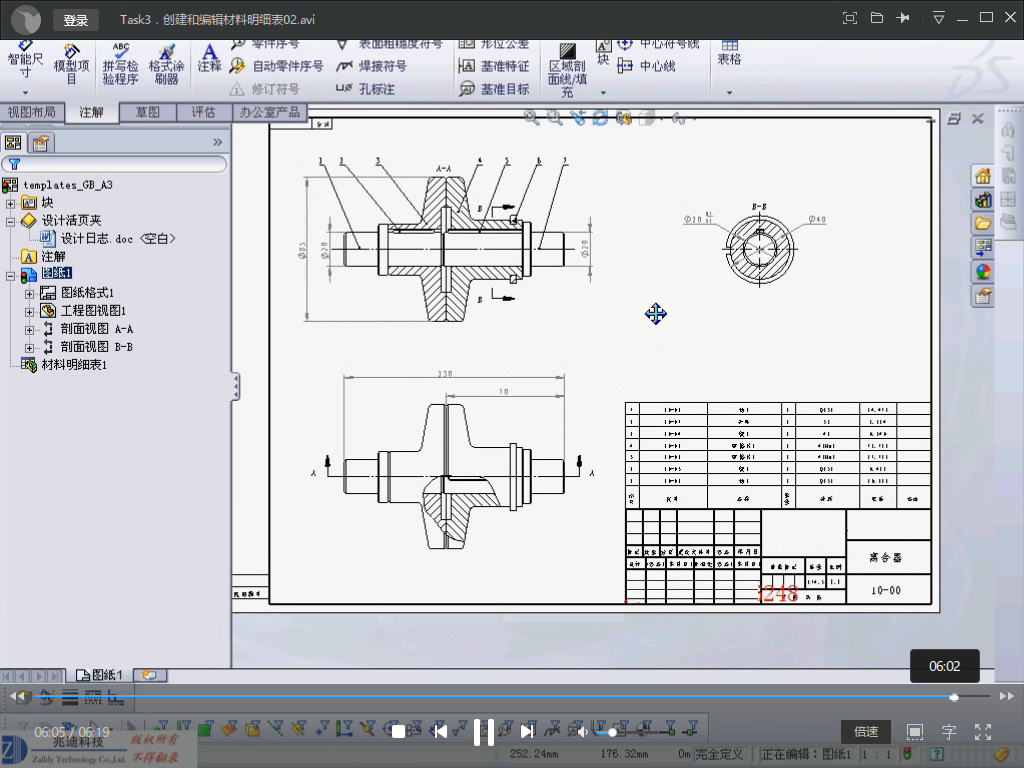Insert a 焊接符号 weld symbol
Viewport: 1024px width, 768px height.
[x=372, y=66]
